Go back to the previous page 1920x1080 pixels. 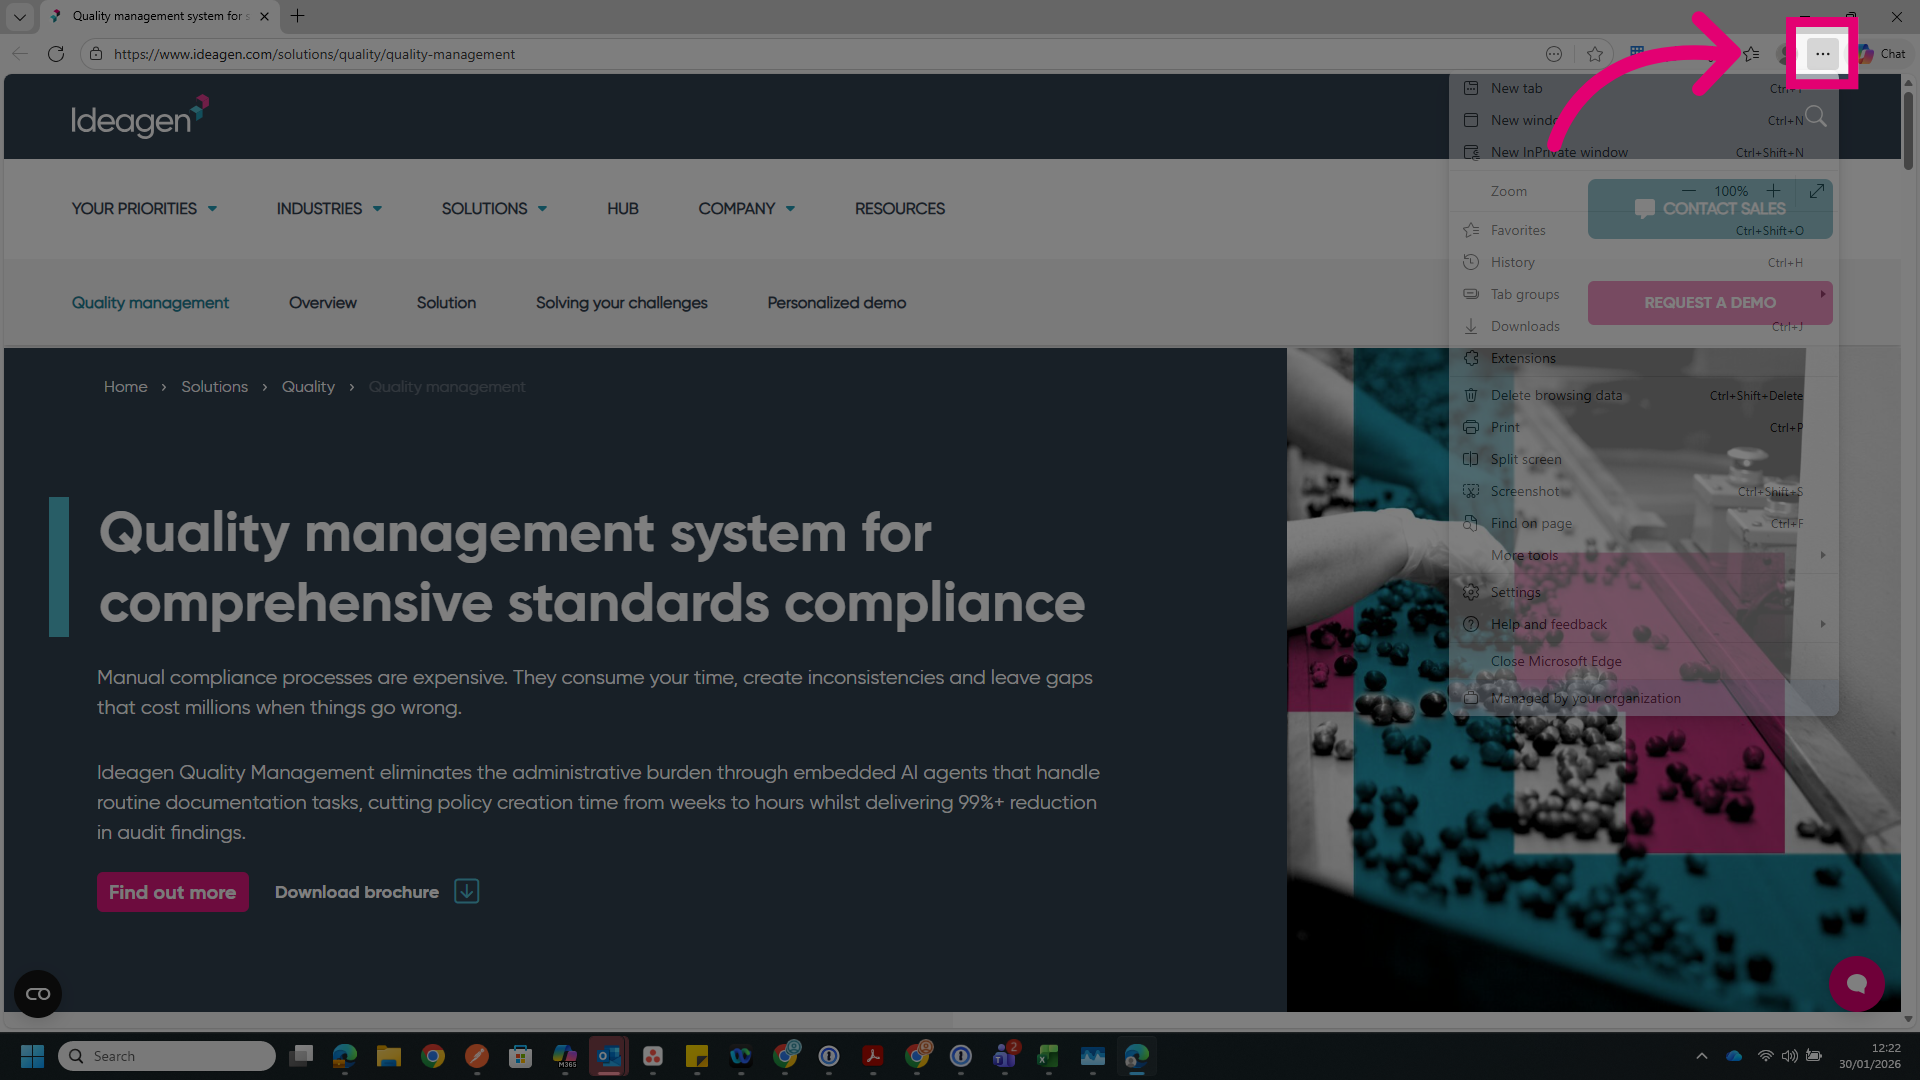tap(20, 54)
